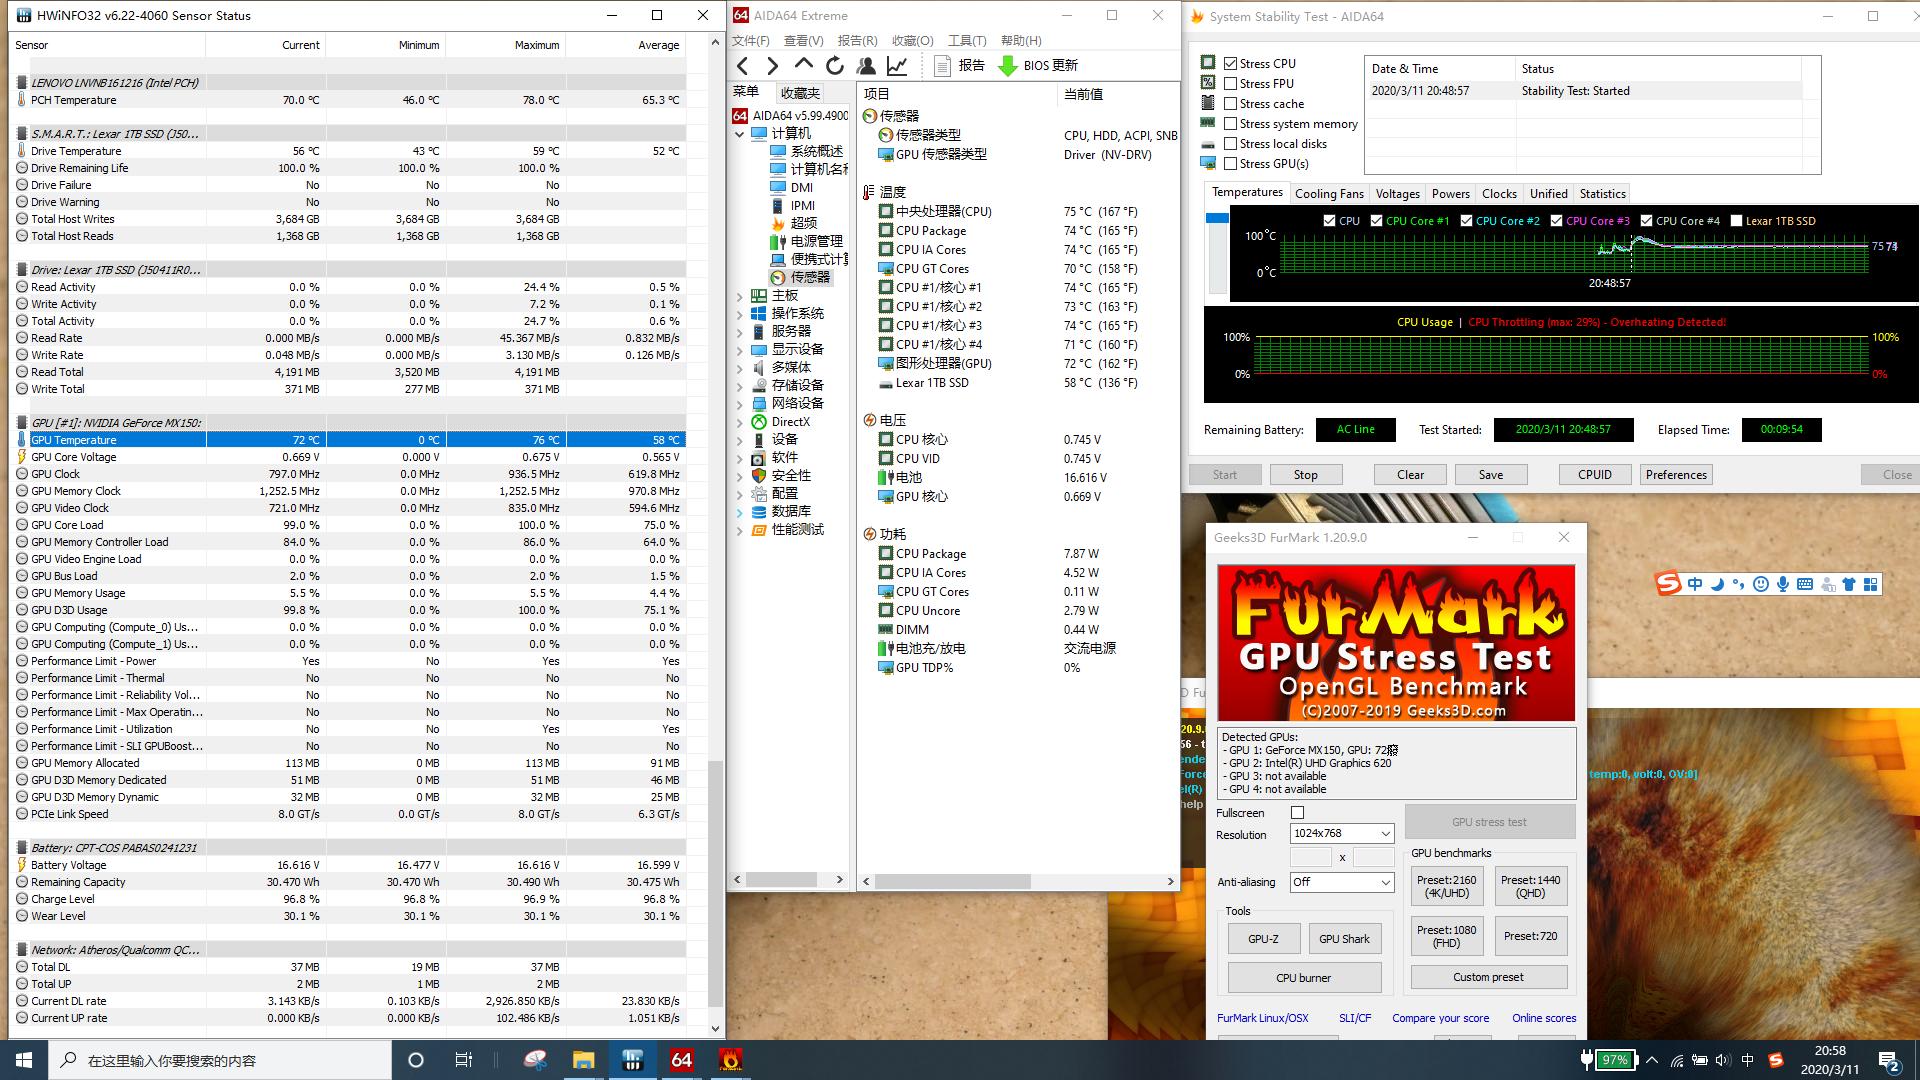Open HWiNFO taskbar icon
This screenshot has width=1920, height=1080.
[632, 1060]
